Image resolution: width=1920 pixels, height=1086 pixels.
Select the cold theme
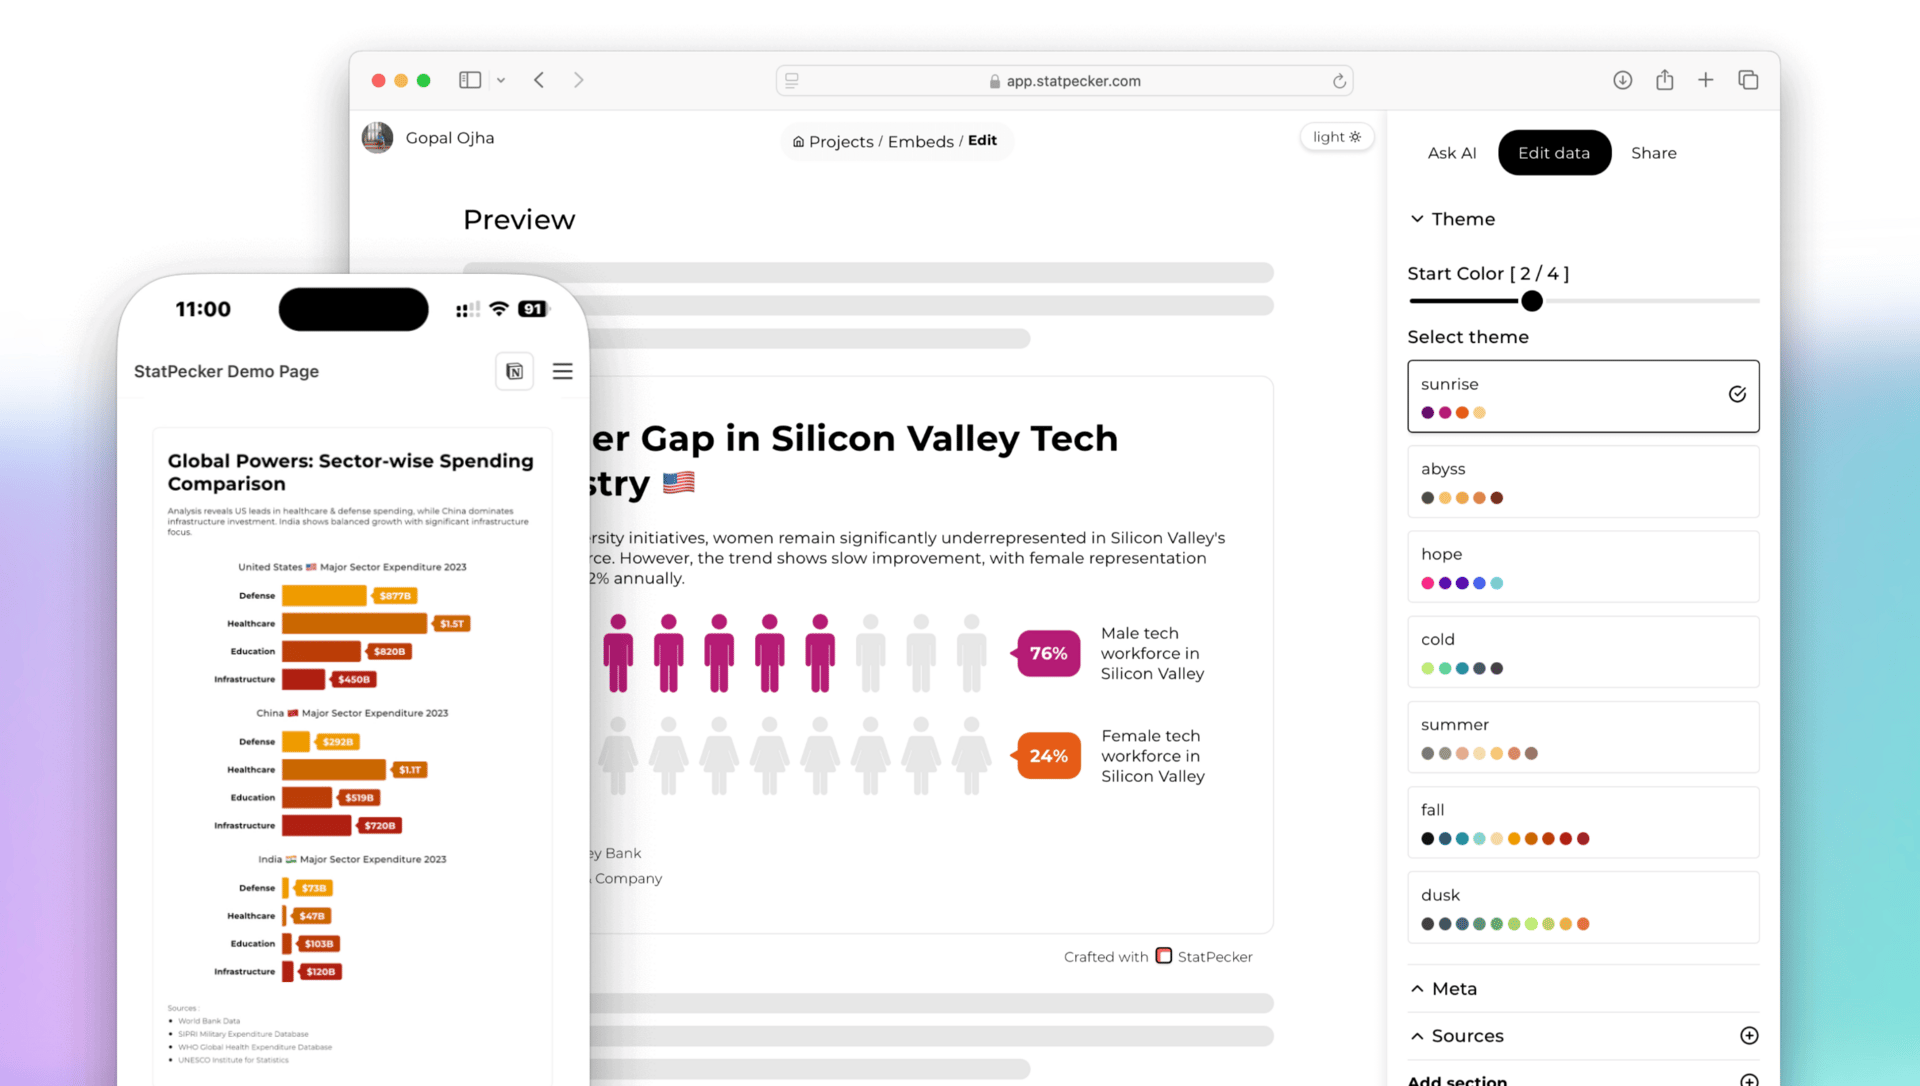(1583, 652)
